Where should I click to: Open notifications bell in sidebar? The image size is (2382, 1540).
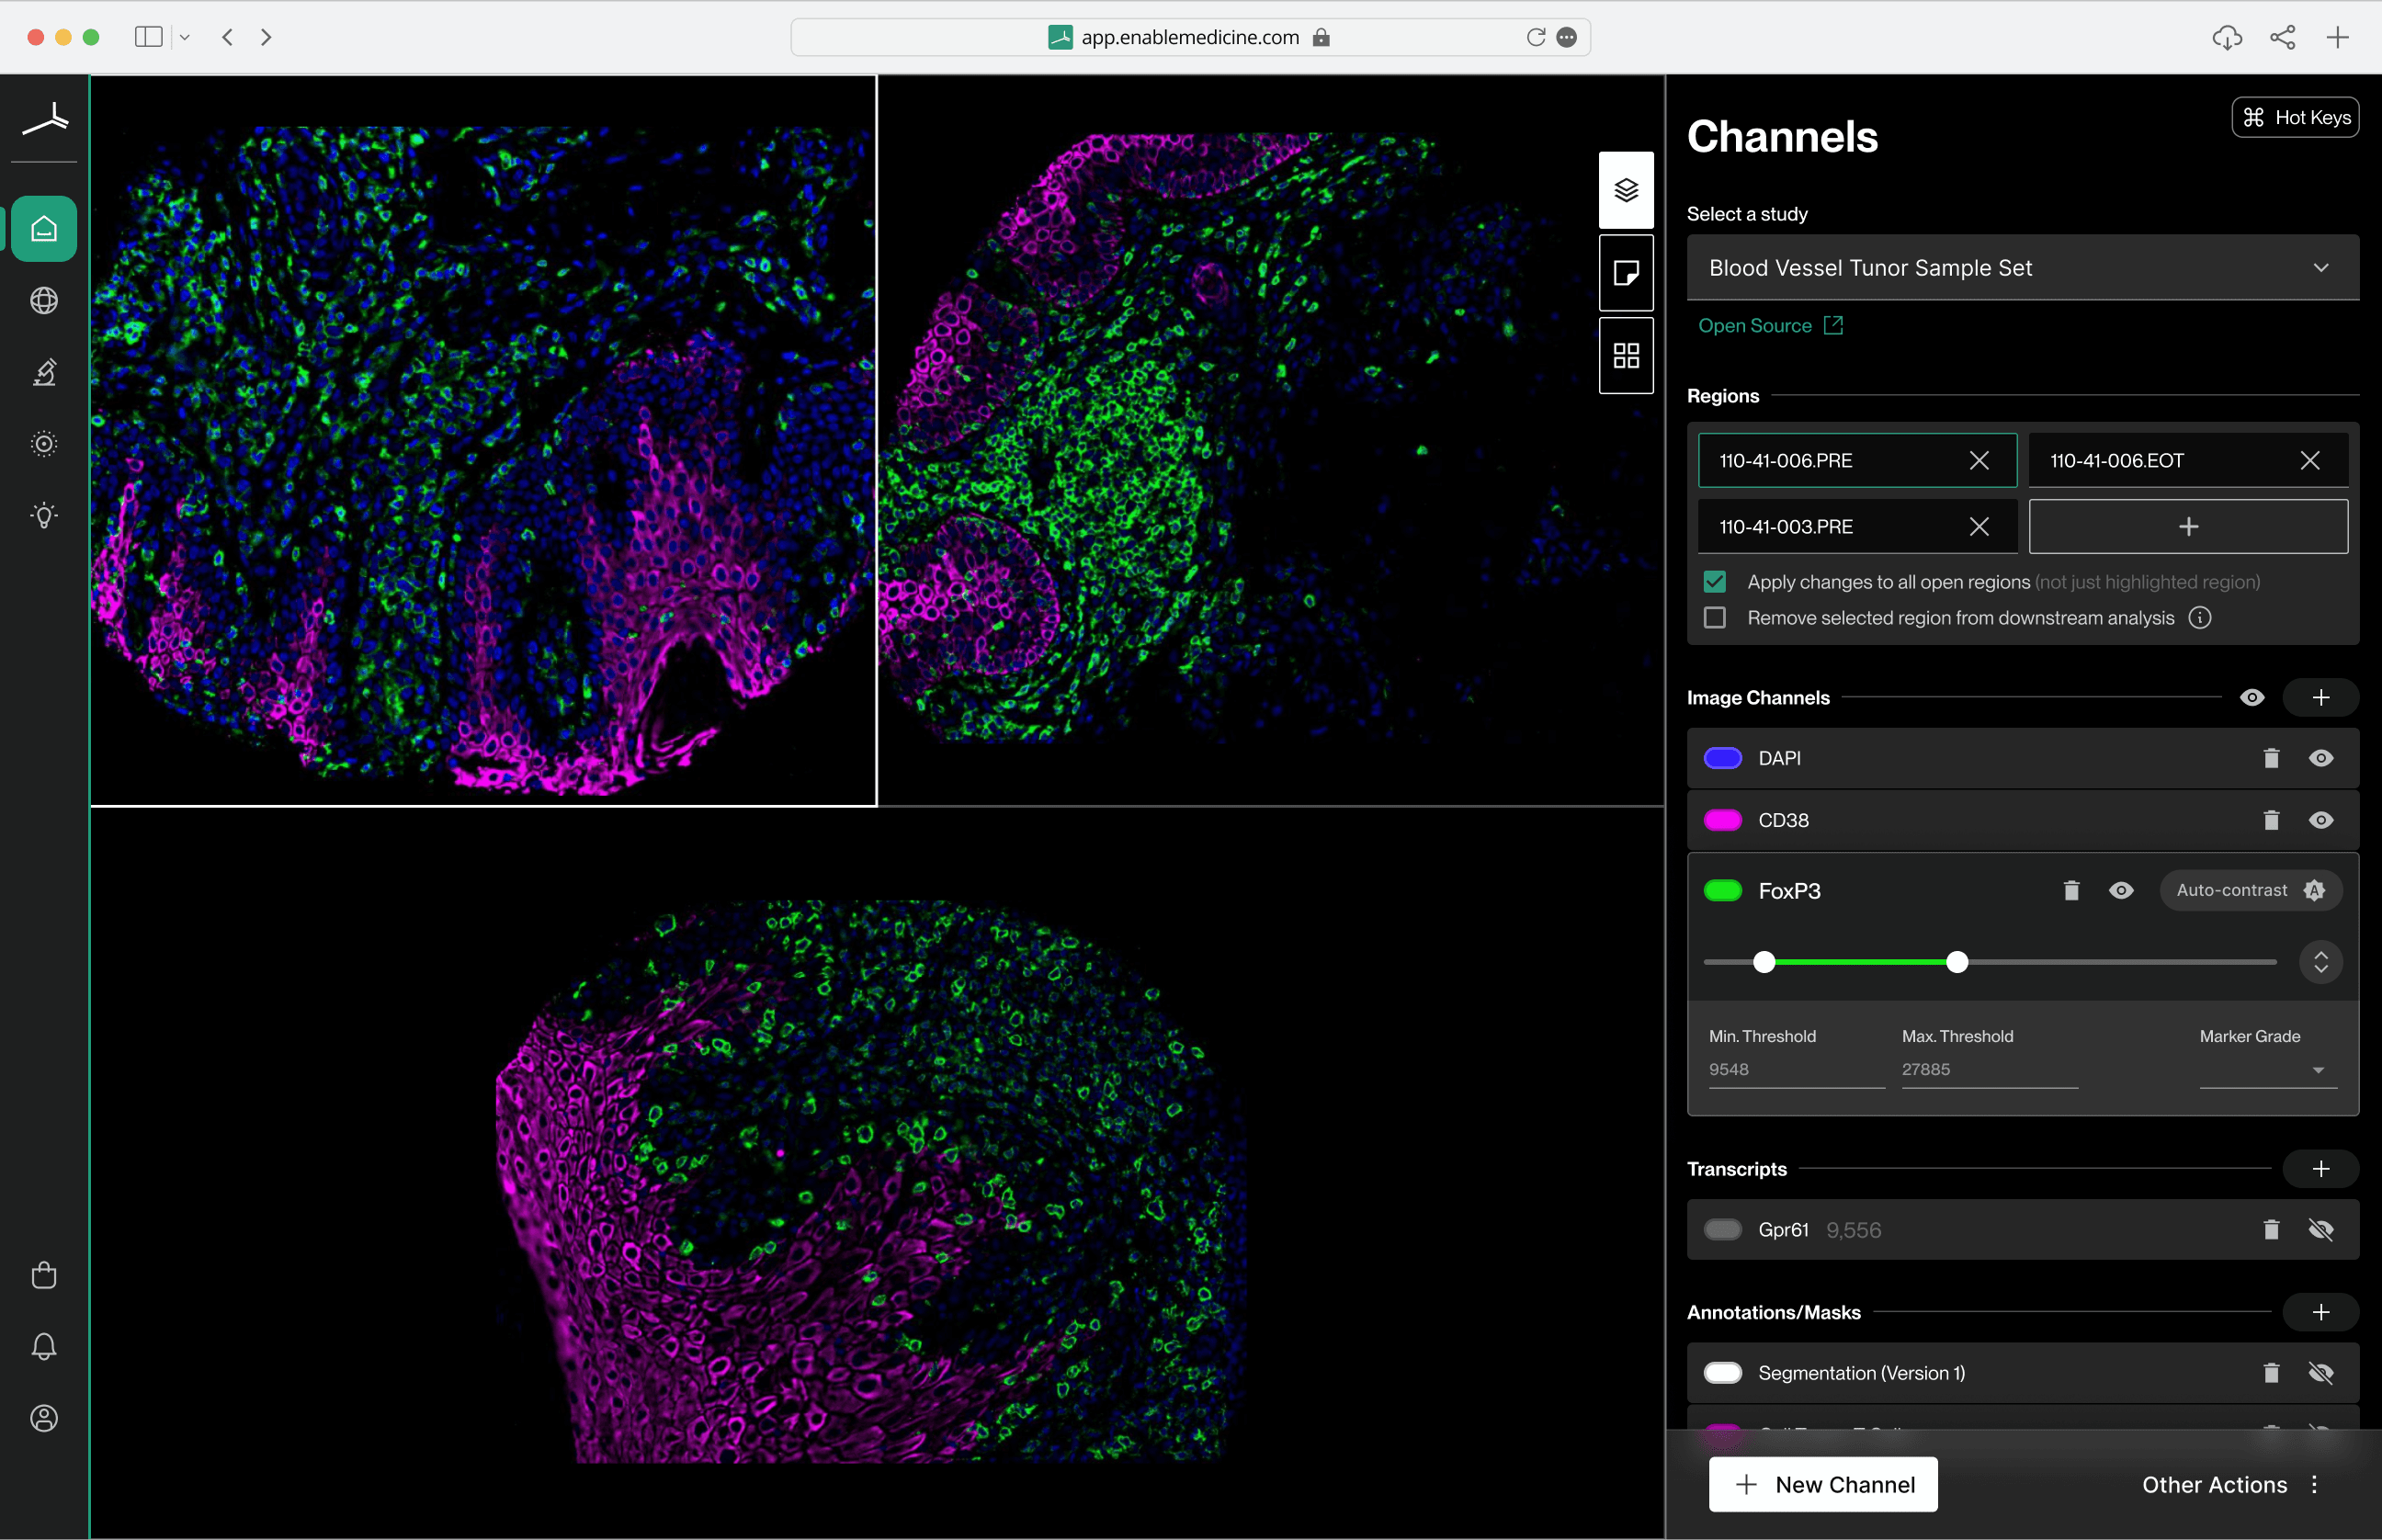point(44,1347)
